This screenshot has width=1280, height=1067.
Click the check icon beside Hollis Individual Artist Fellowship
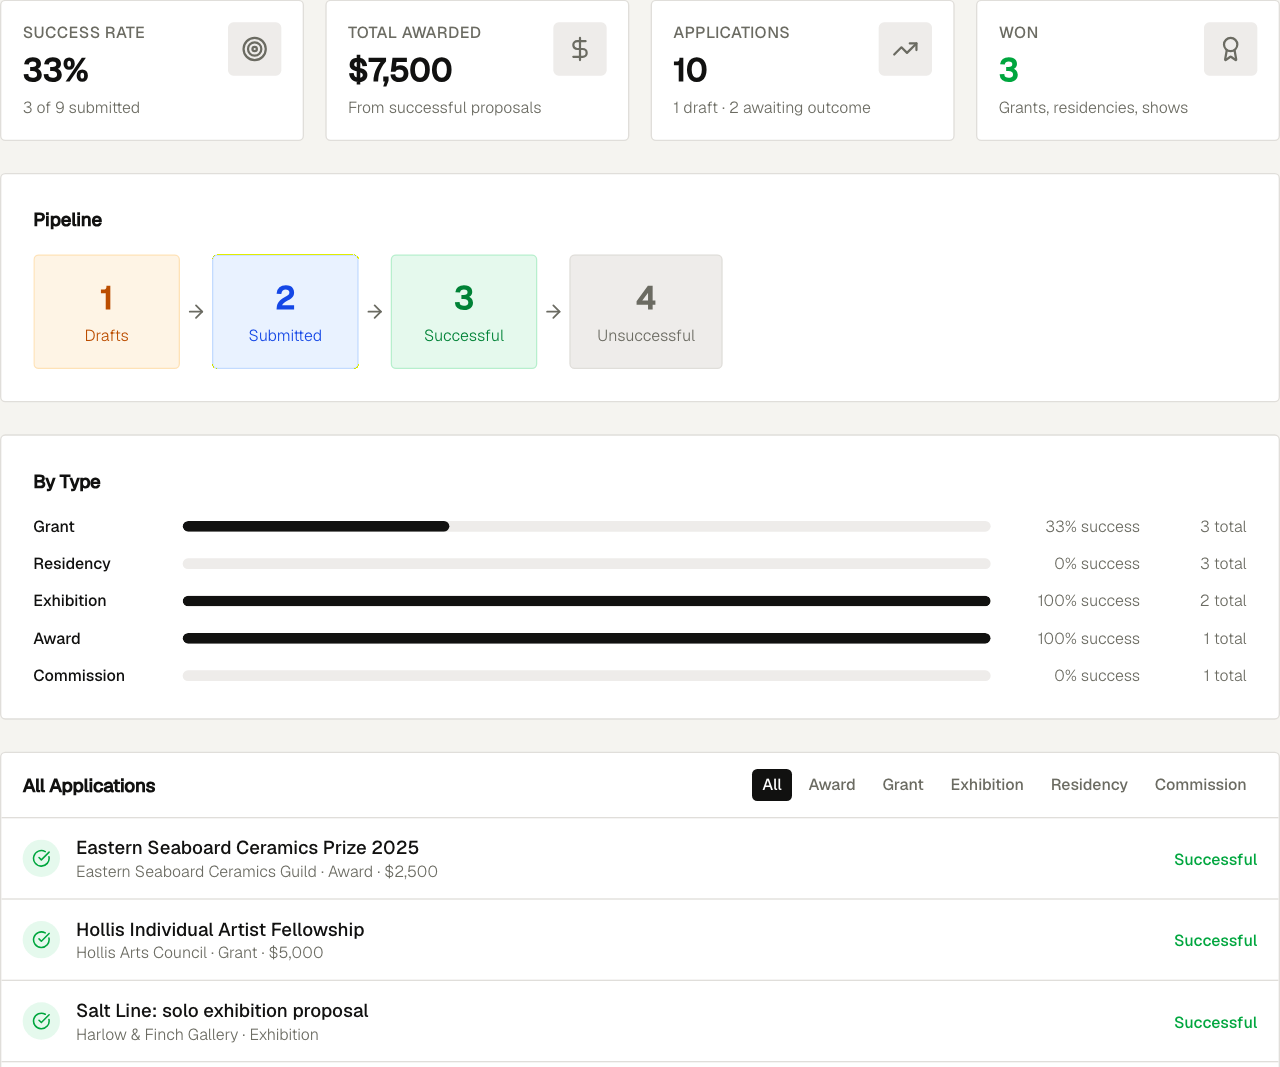(42, 940)
